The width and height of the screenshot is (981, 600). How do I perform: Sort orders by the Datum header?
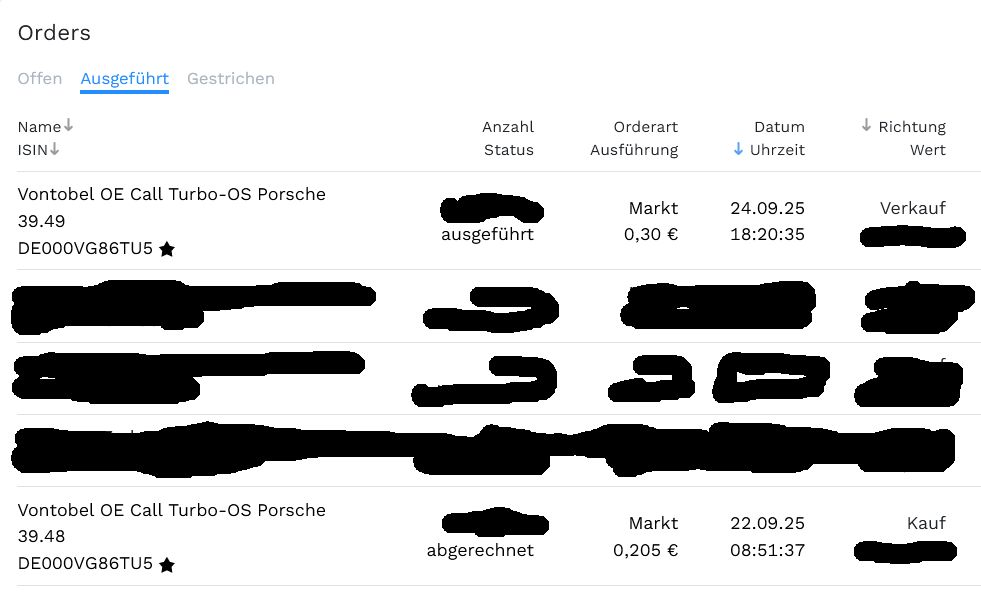point(779,127)
